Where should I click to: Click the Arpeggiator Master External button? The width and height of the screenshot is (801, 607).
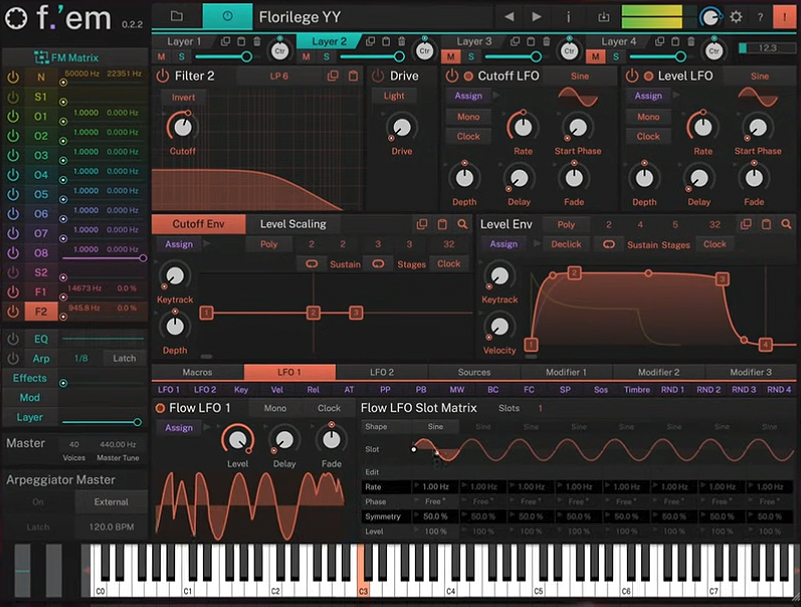click(x=111, y=502)
